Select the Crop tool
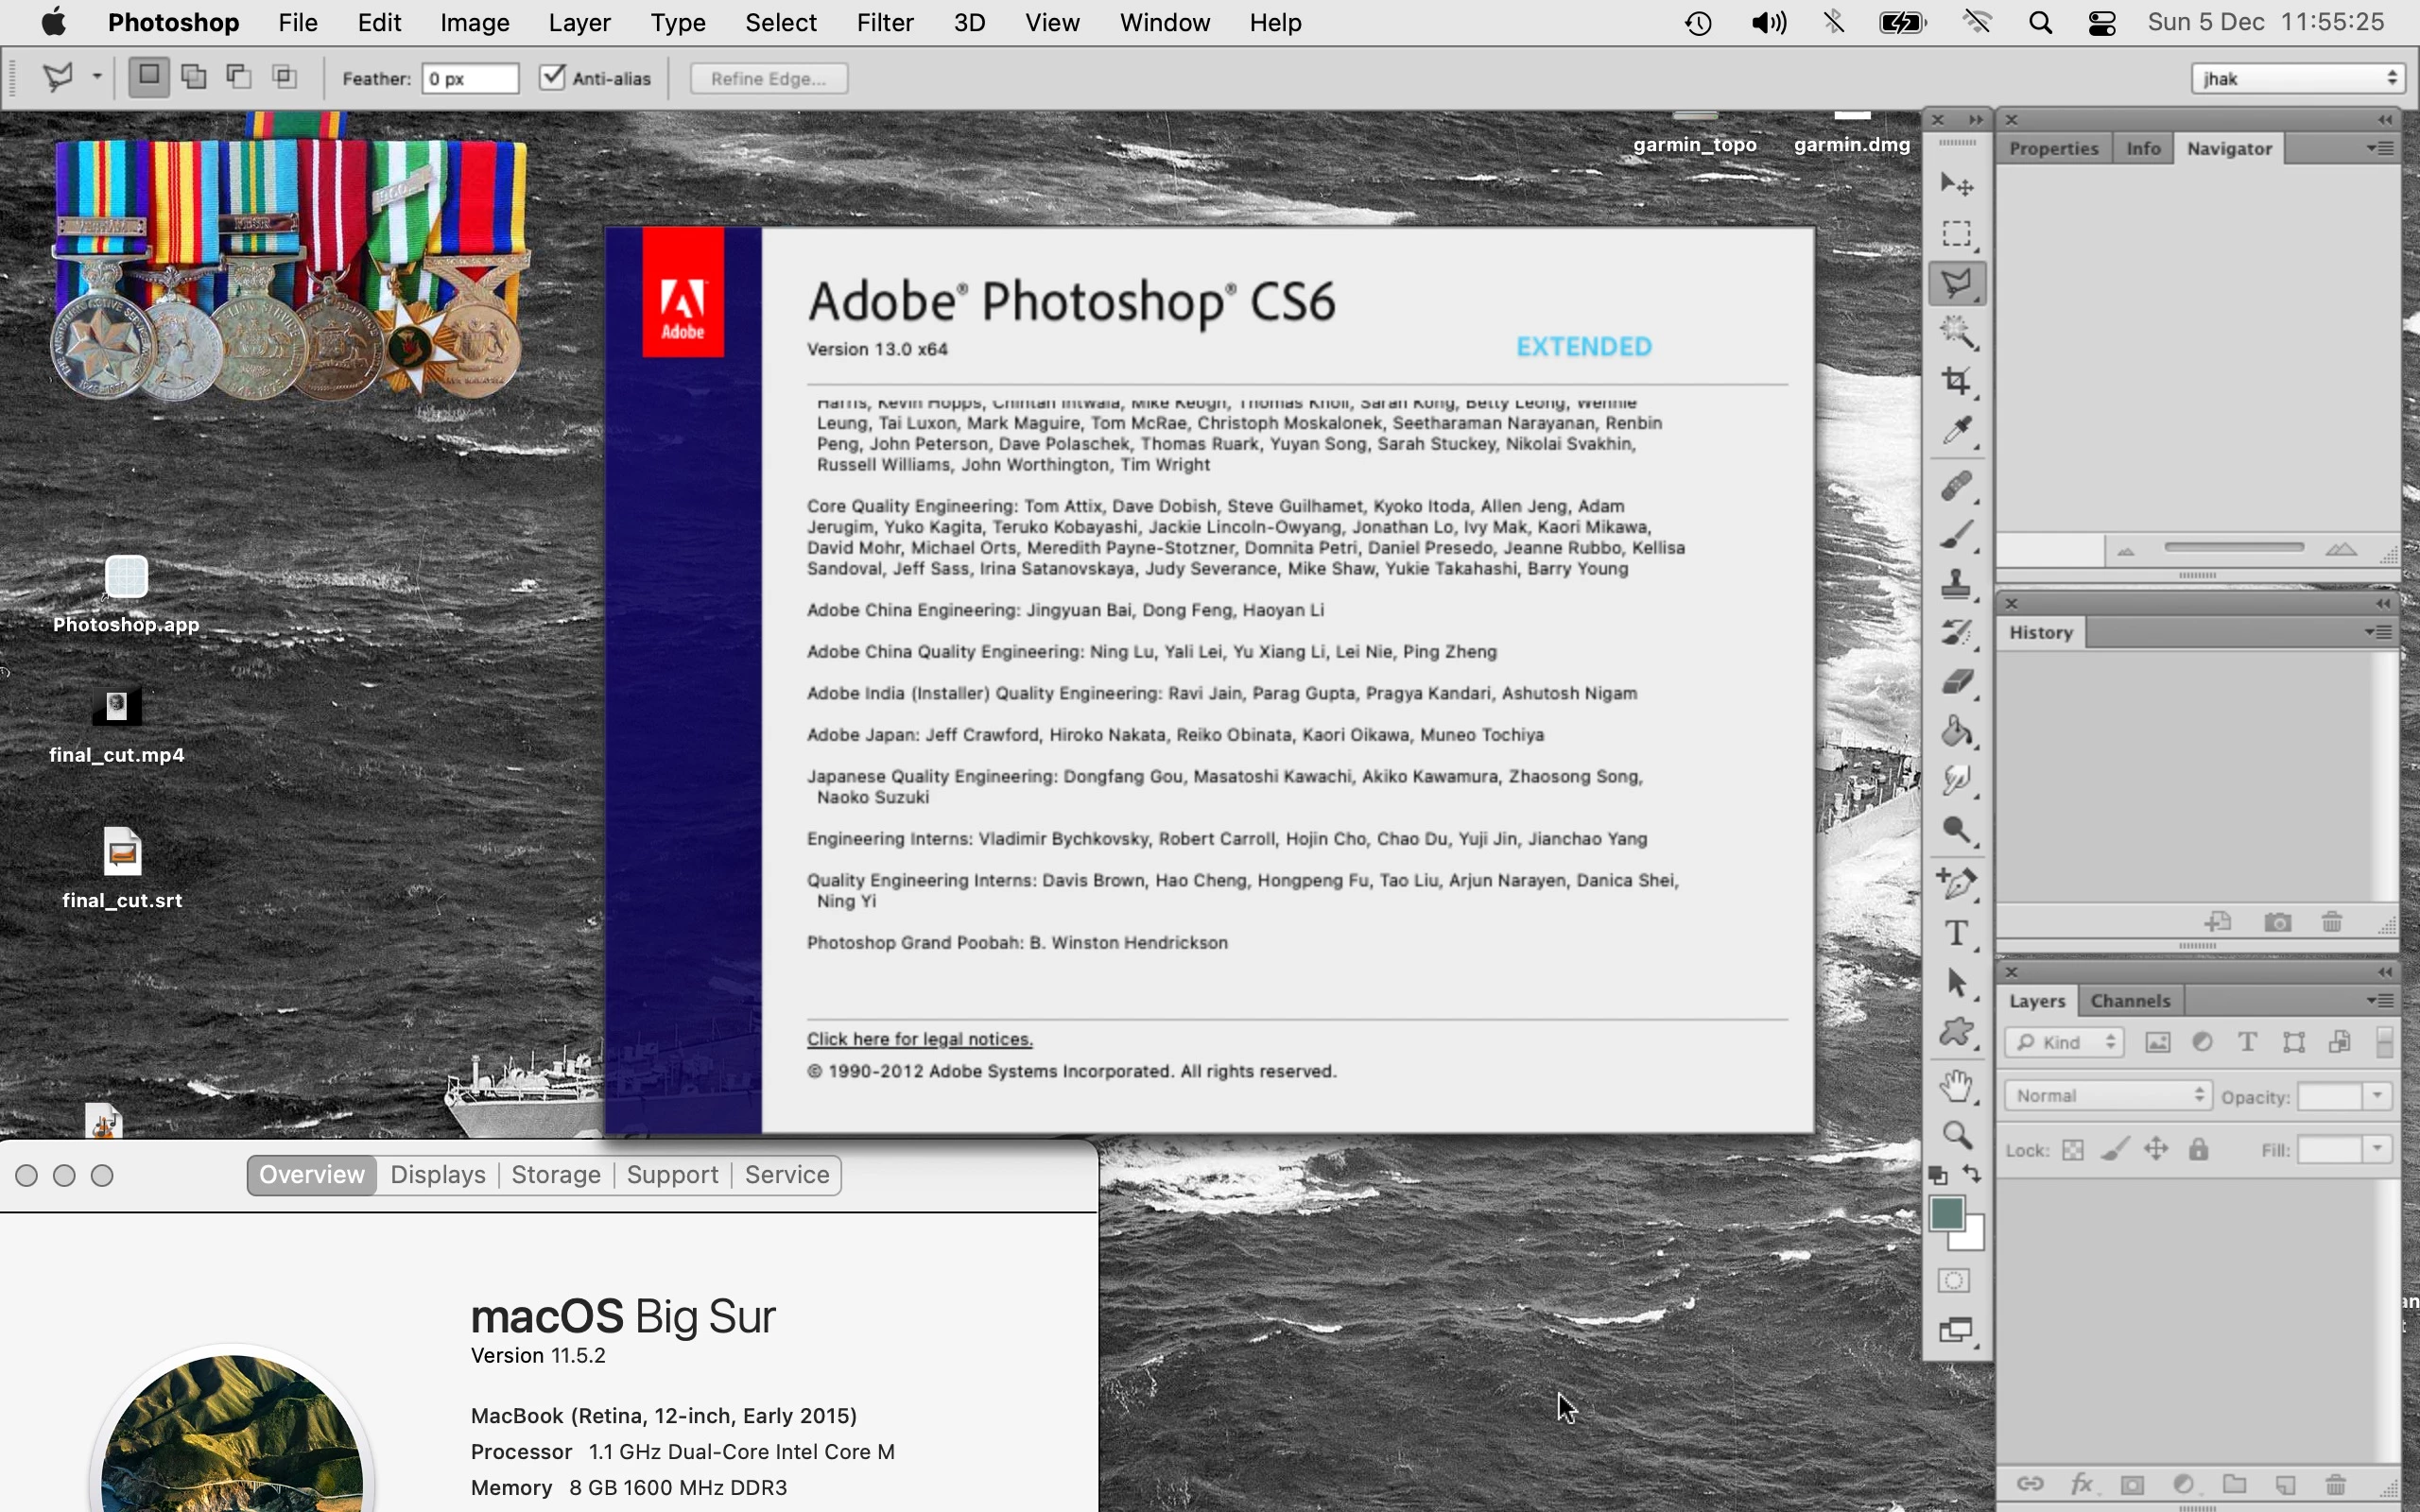The height and width of the screenshot is (1512, 2420). tap(1956, 382)
